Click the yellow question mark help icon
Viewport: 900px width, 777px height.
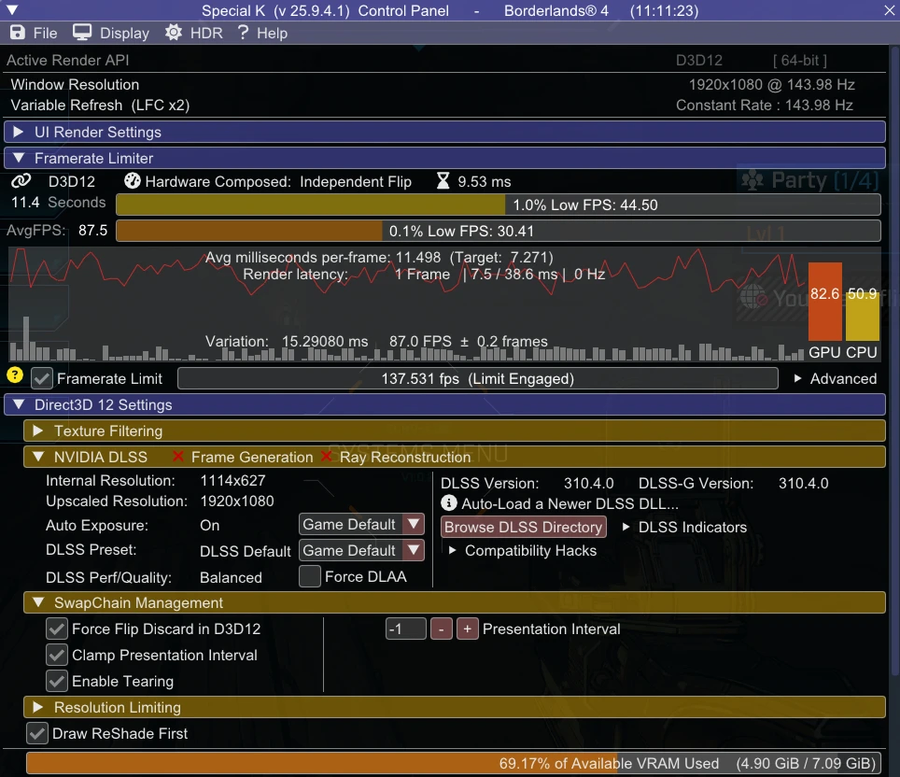point(15,376)
